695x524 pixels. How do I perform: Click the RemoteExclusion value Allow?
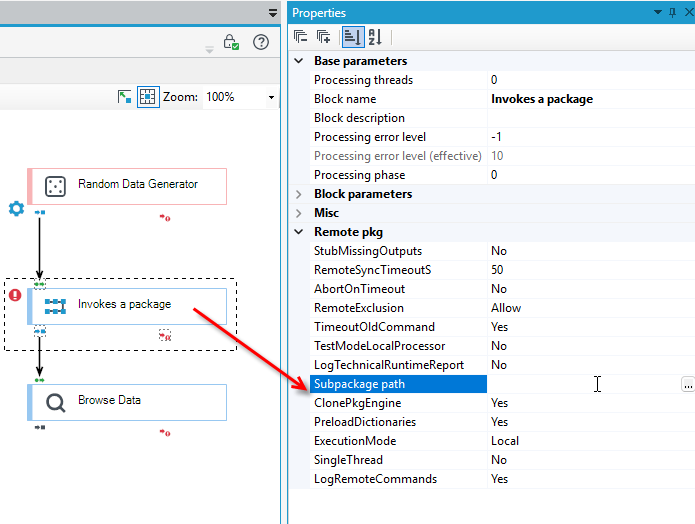pos(506,308)
